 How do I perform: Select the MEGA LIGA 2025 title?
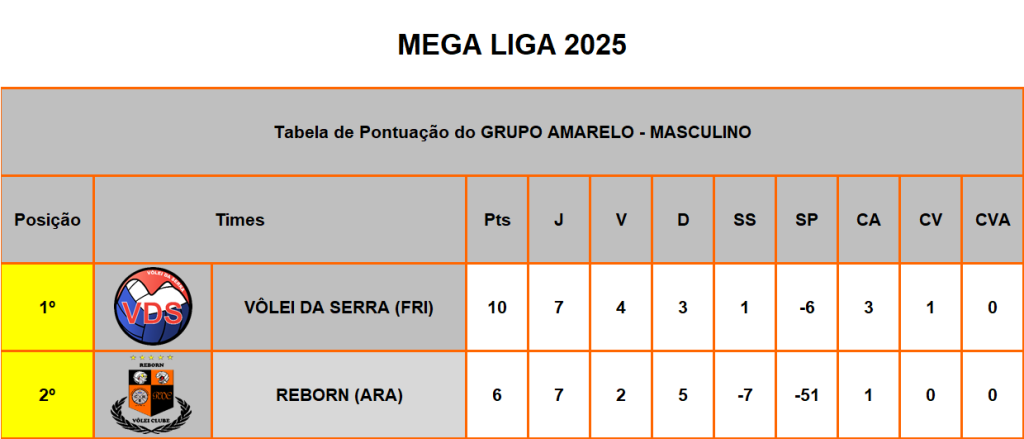512,45
